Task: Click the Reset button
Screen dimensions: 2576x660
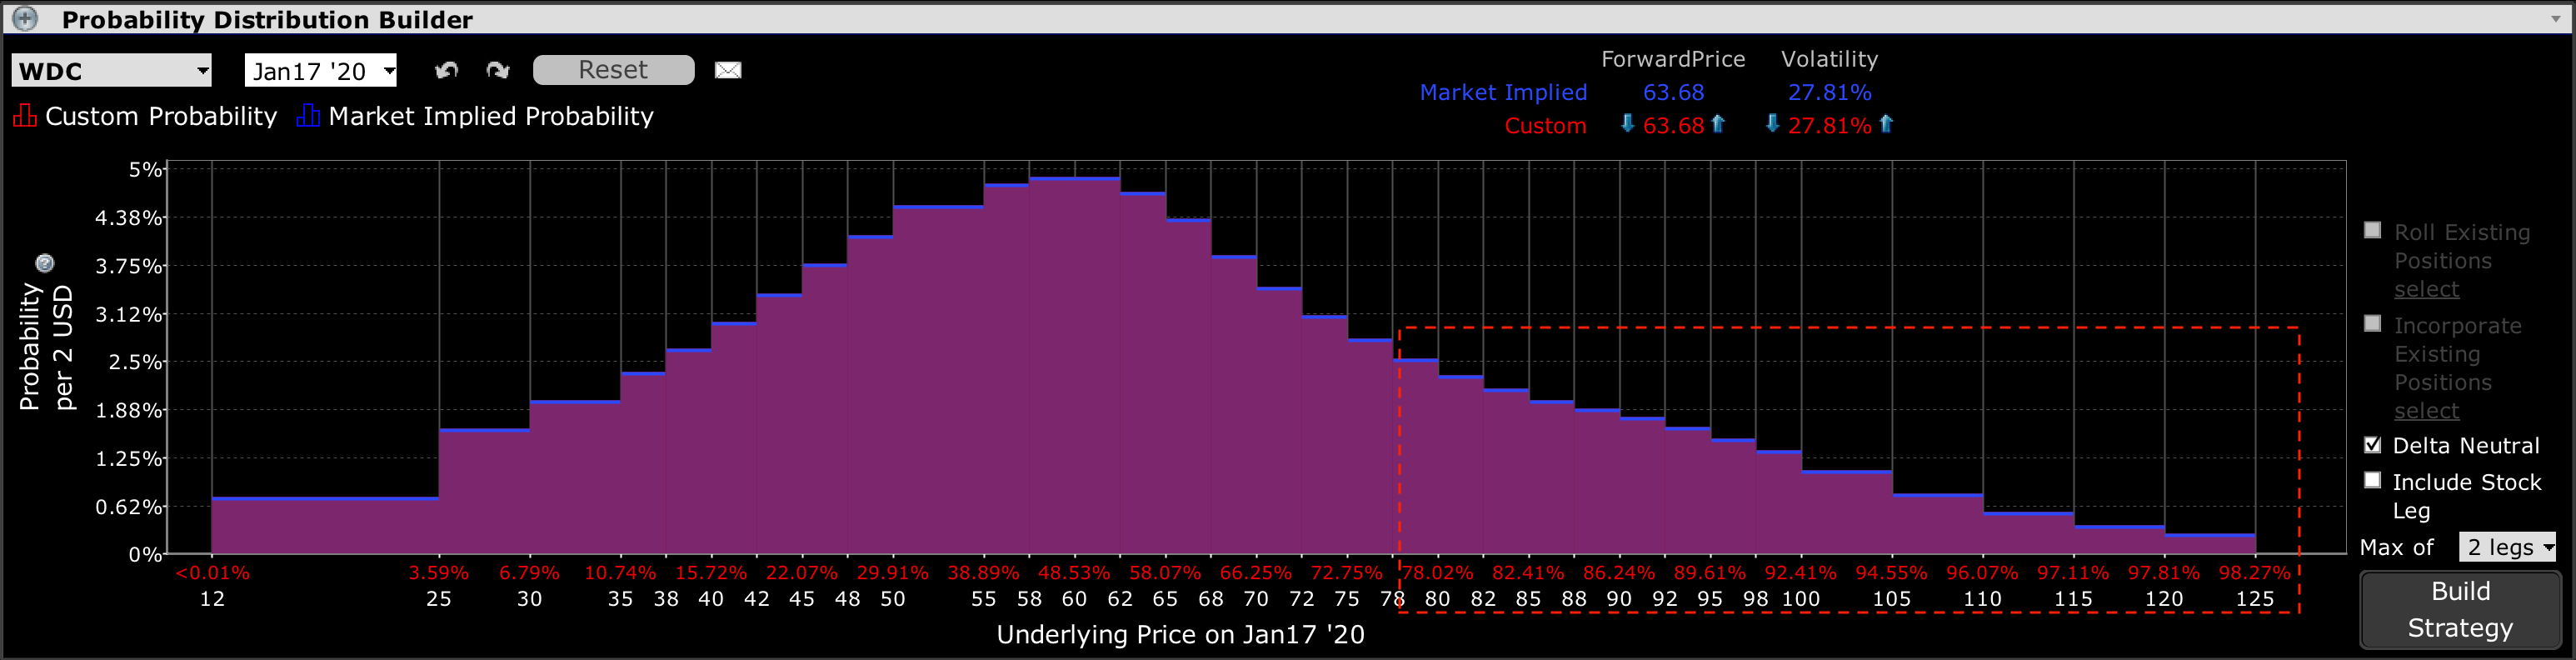Action: pyautogui.click(x=613, y=70)
